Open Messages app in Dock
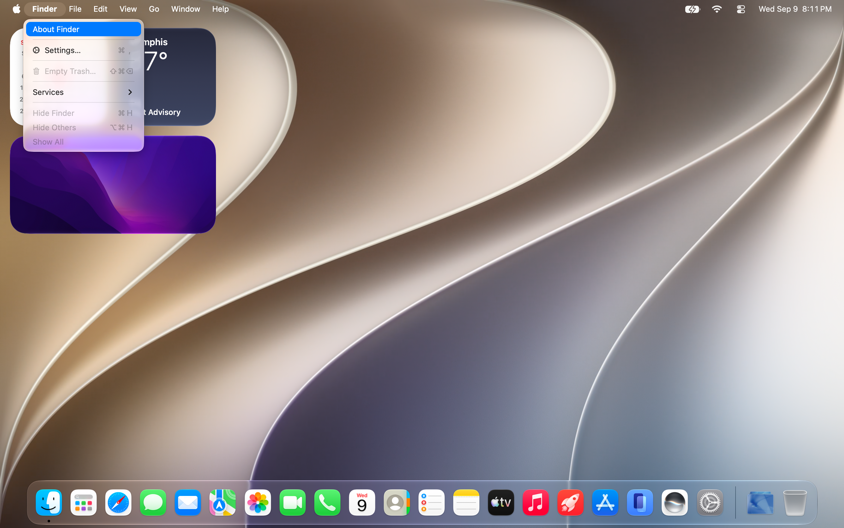 point(153,503)
